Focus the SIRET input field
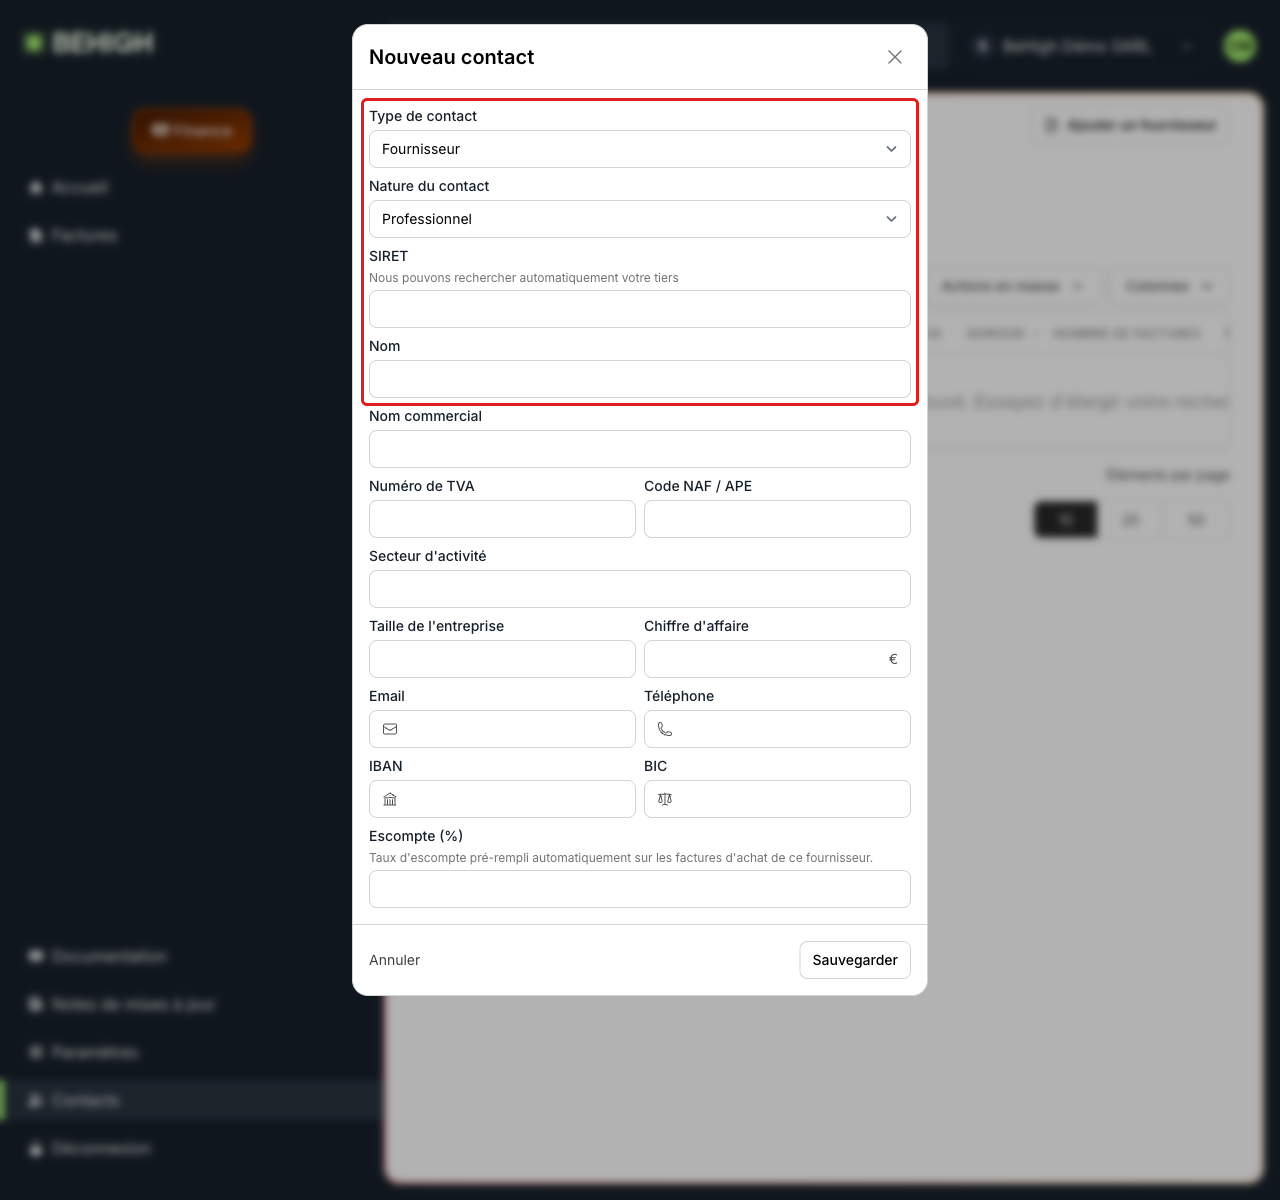1280x1200 pixels. 640,309
